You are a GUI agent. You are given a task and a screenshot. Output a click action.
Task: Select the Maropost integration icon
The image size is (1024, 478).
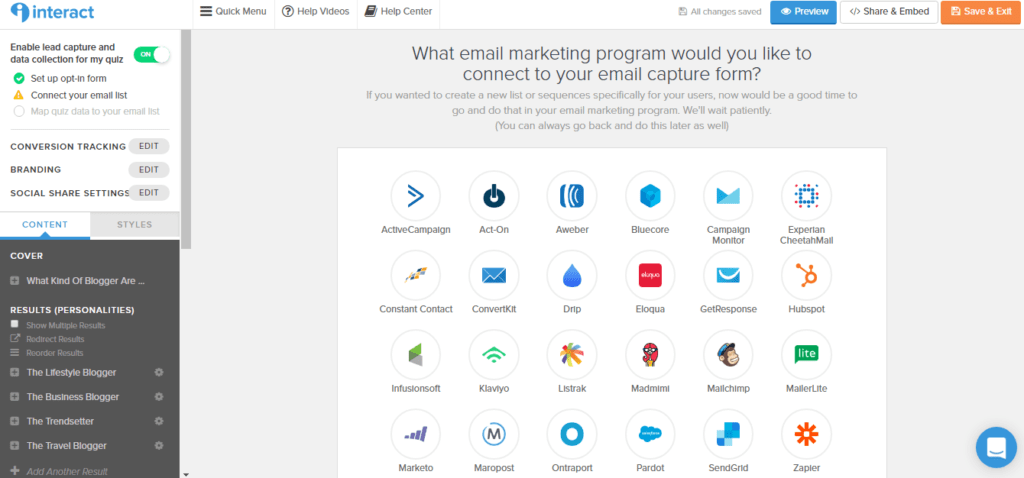[494, 434]
